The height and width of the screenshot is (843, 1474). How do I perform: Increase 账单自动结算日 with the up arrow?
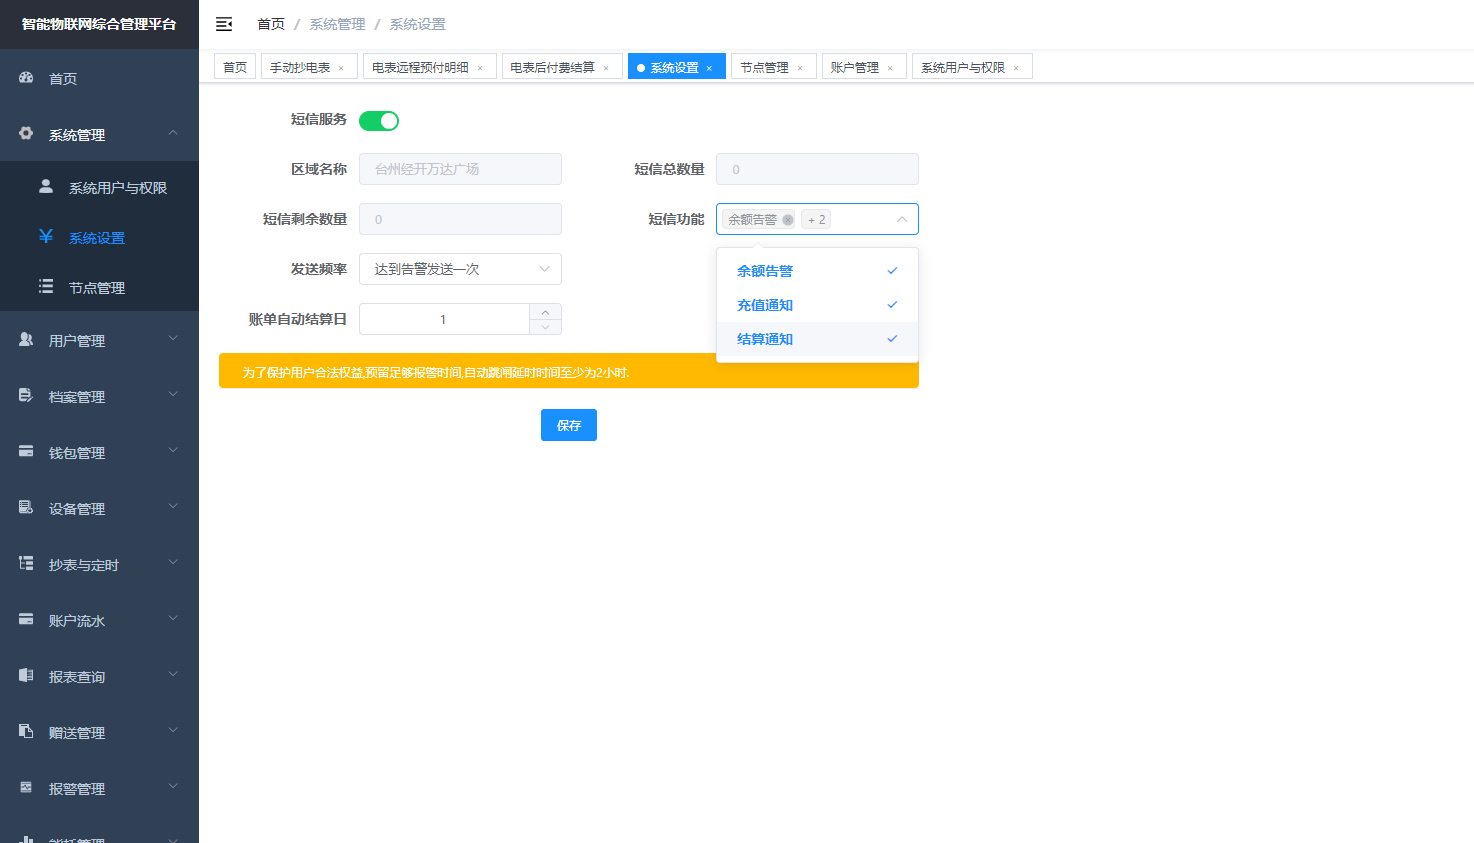(x=545, y=312)
